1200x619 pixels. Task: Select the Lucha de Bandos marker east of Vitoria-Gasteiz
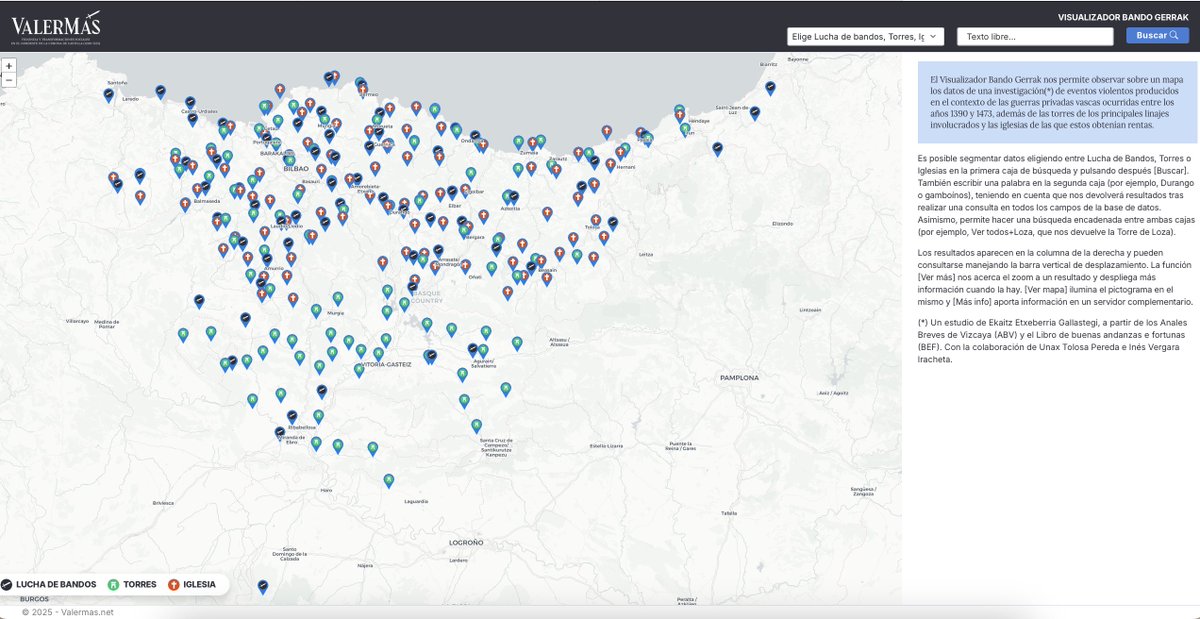point(431,356)
